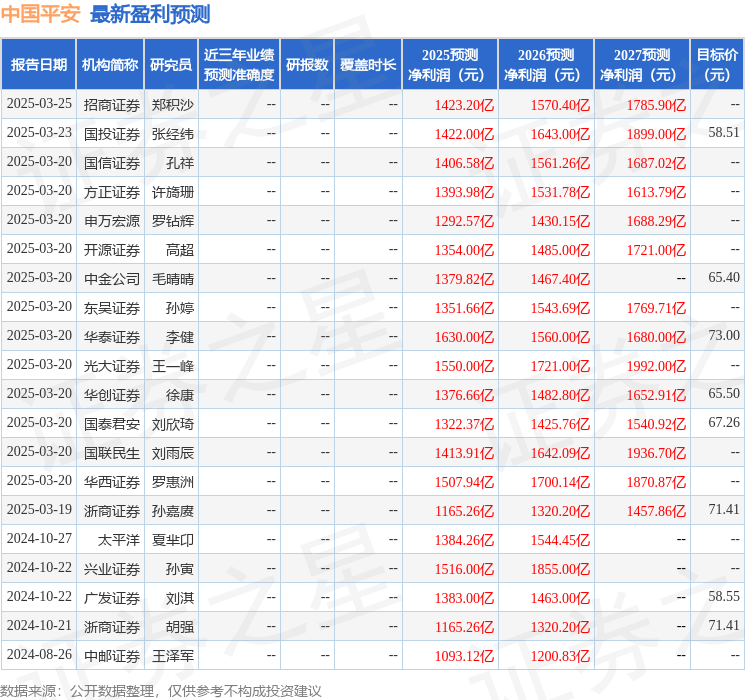The width and height of the screenshot is (745, 700).
Task: Click analyst name 许旖珊
Action: [173, 192]
